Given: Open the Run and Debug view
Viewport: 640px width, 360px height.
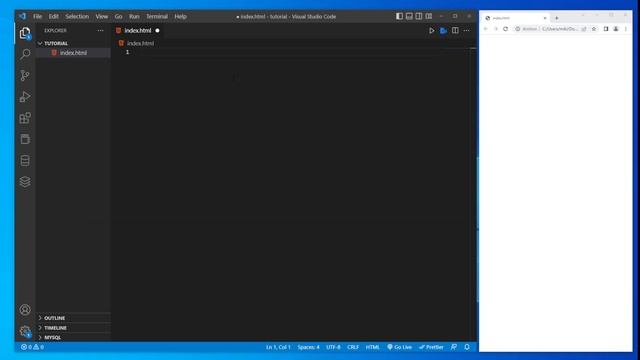Looking at the screenshot, I should [25, 97].
